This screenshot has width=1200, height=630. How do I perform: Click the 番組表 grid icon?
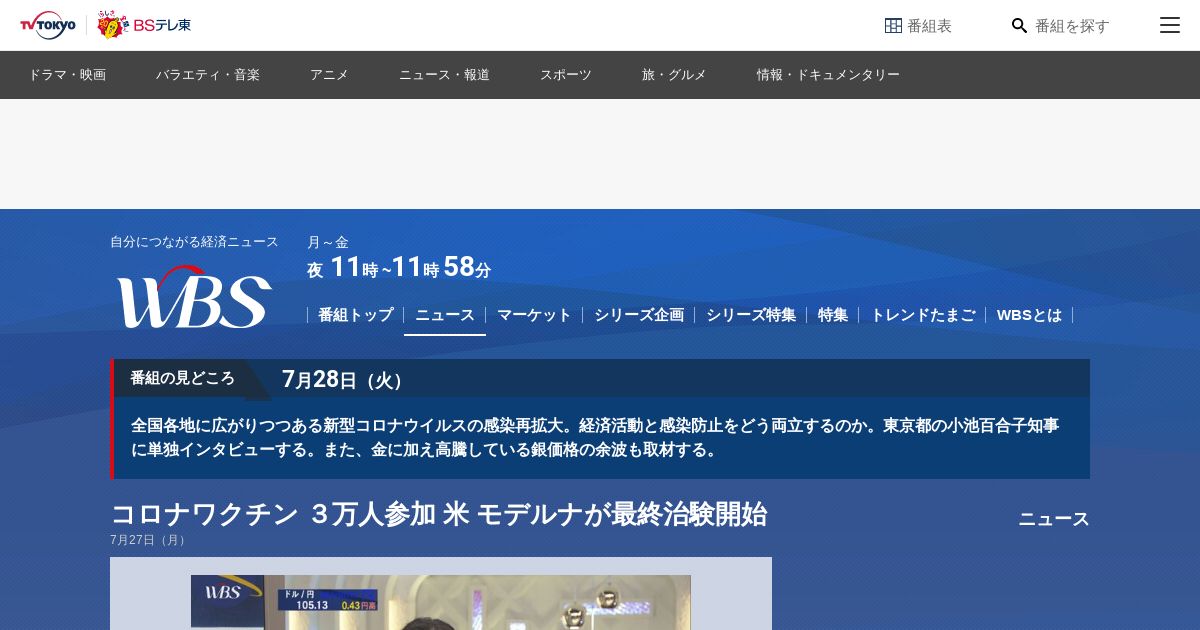coord(893,26)
